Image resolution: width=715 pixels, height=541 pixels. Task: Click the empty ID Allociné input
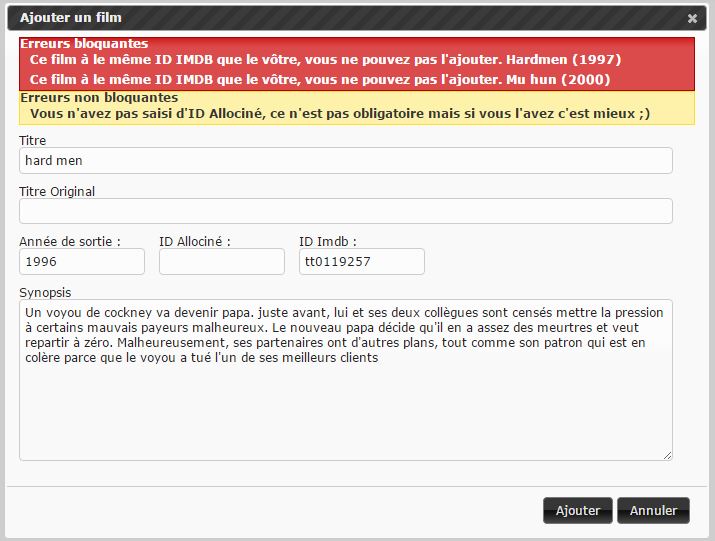pyautogui.click(x=222, y=261)
